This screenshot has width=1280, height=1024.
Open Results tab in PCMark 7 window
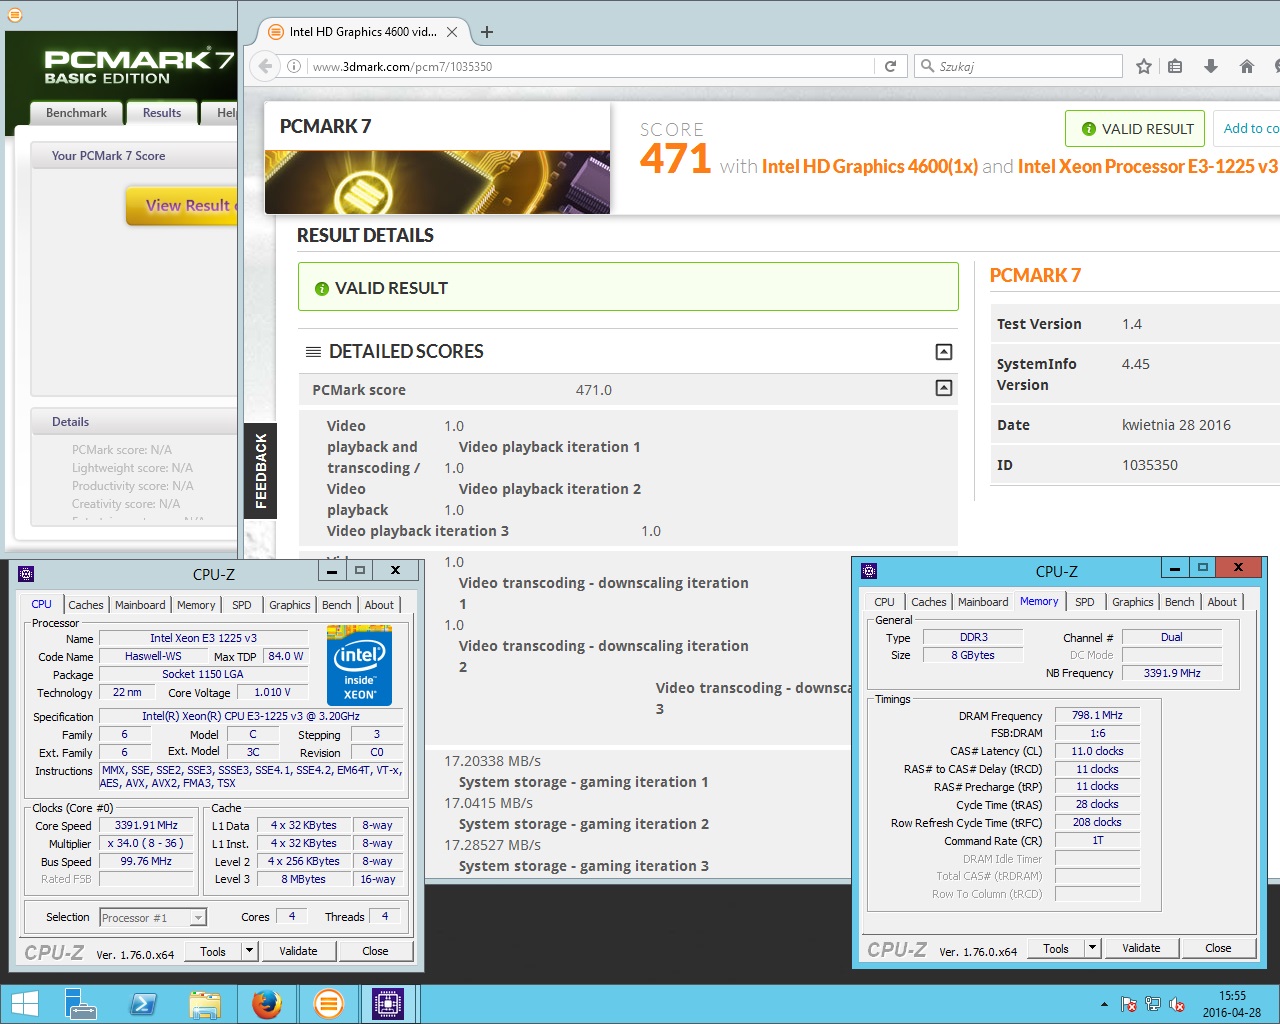coord(162,113)
